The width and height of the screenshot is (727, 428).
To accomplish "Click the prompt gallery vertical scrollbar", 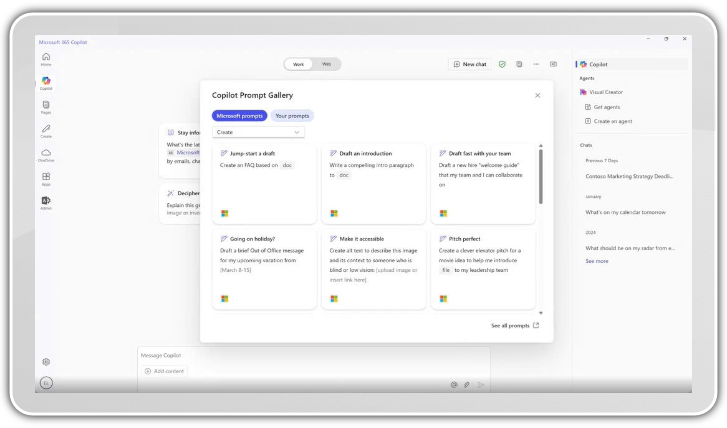I will point(541,175).
